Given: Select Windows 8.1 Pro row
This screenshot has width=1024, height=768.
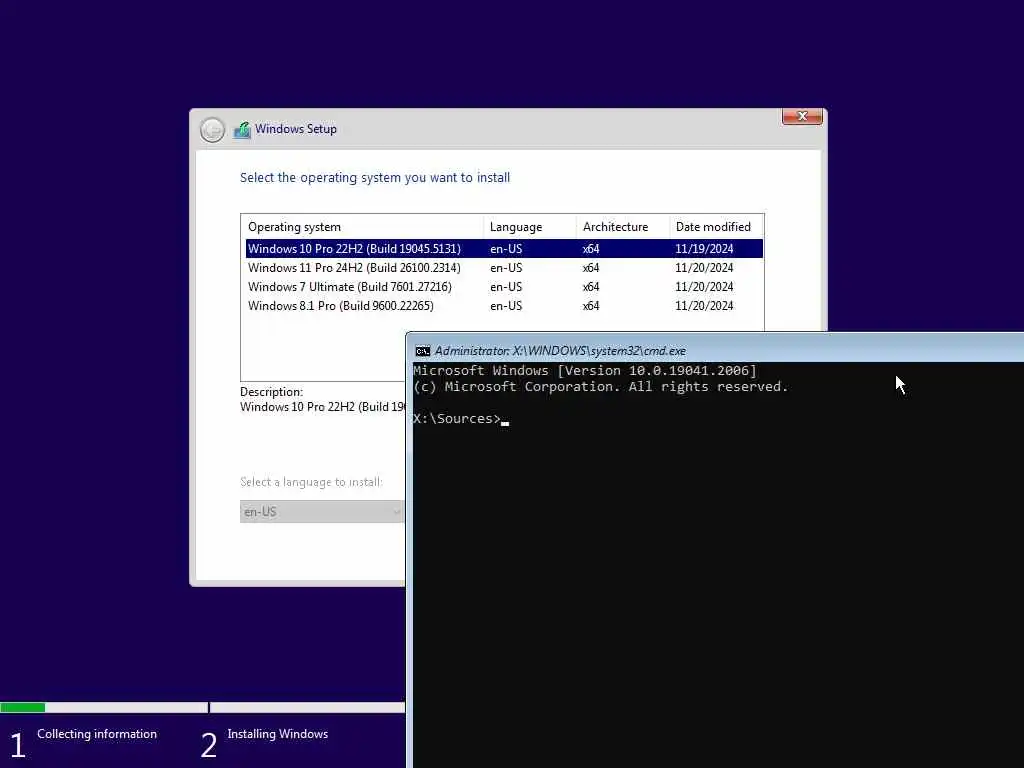Looking at the screenshot, I should tap(504, 306).
